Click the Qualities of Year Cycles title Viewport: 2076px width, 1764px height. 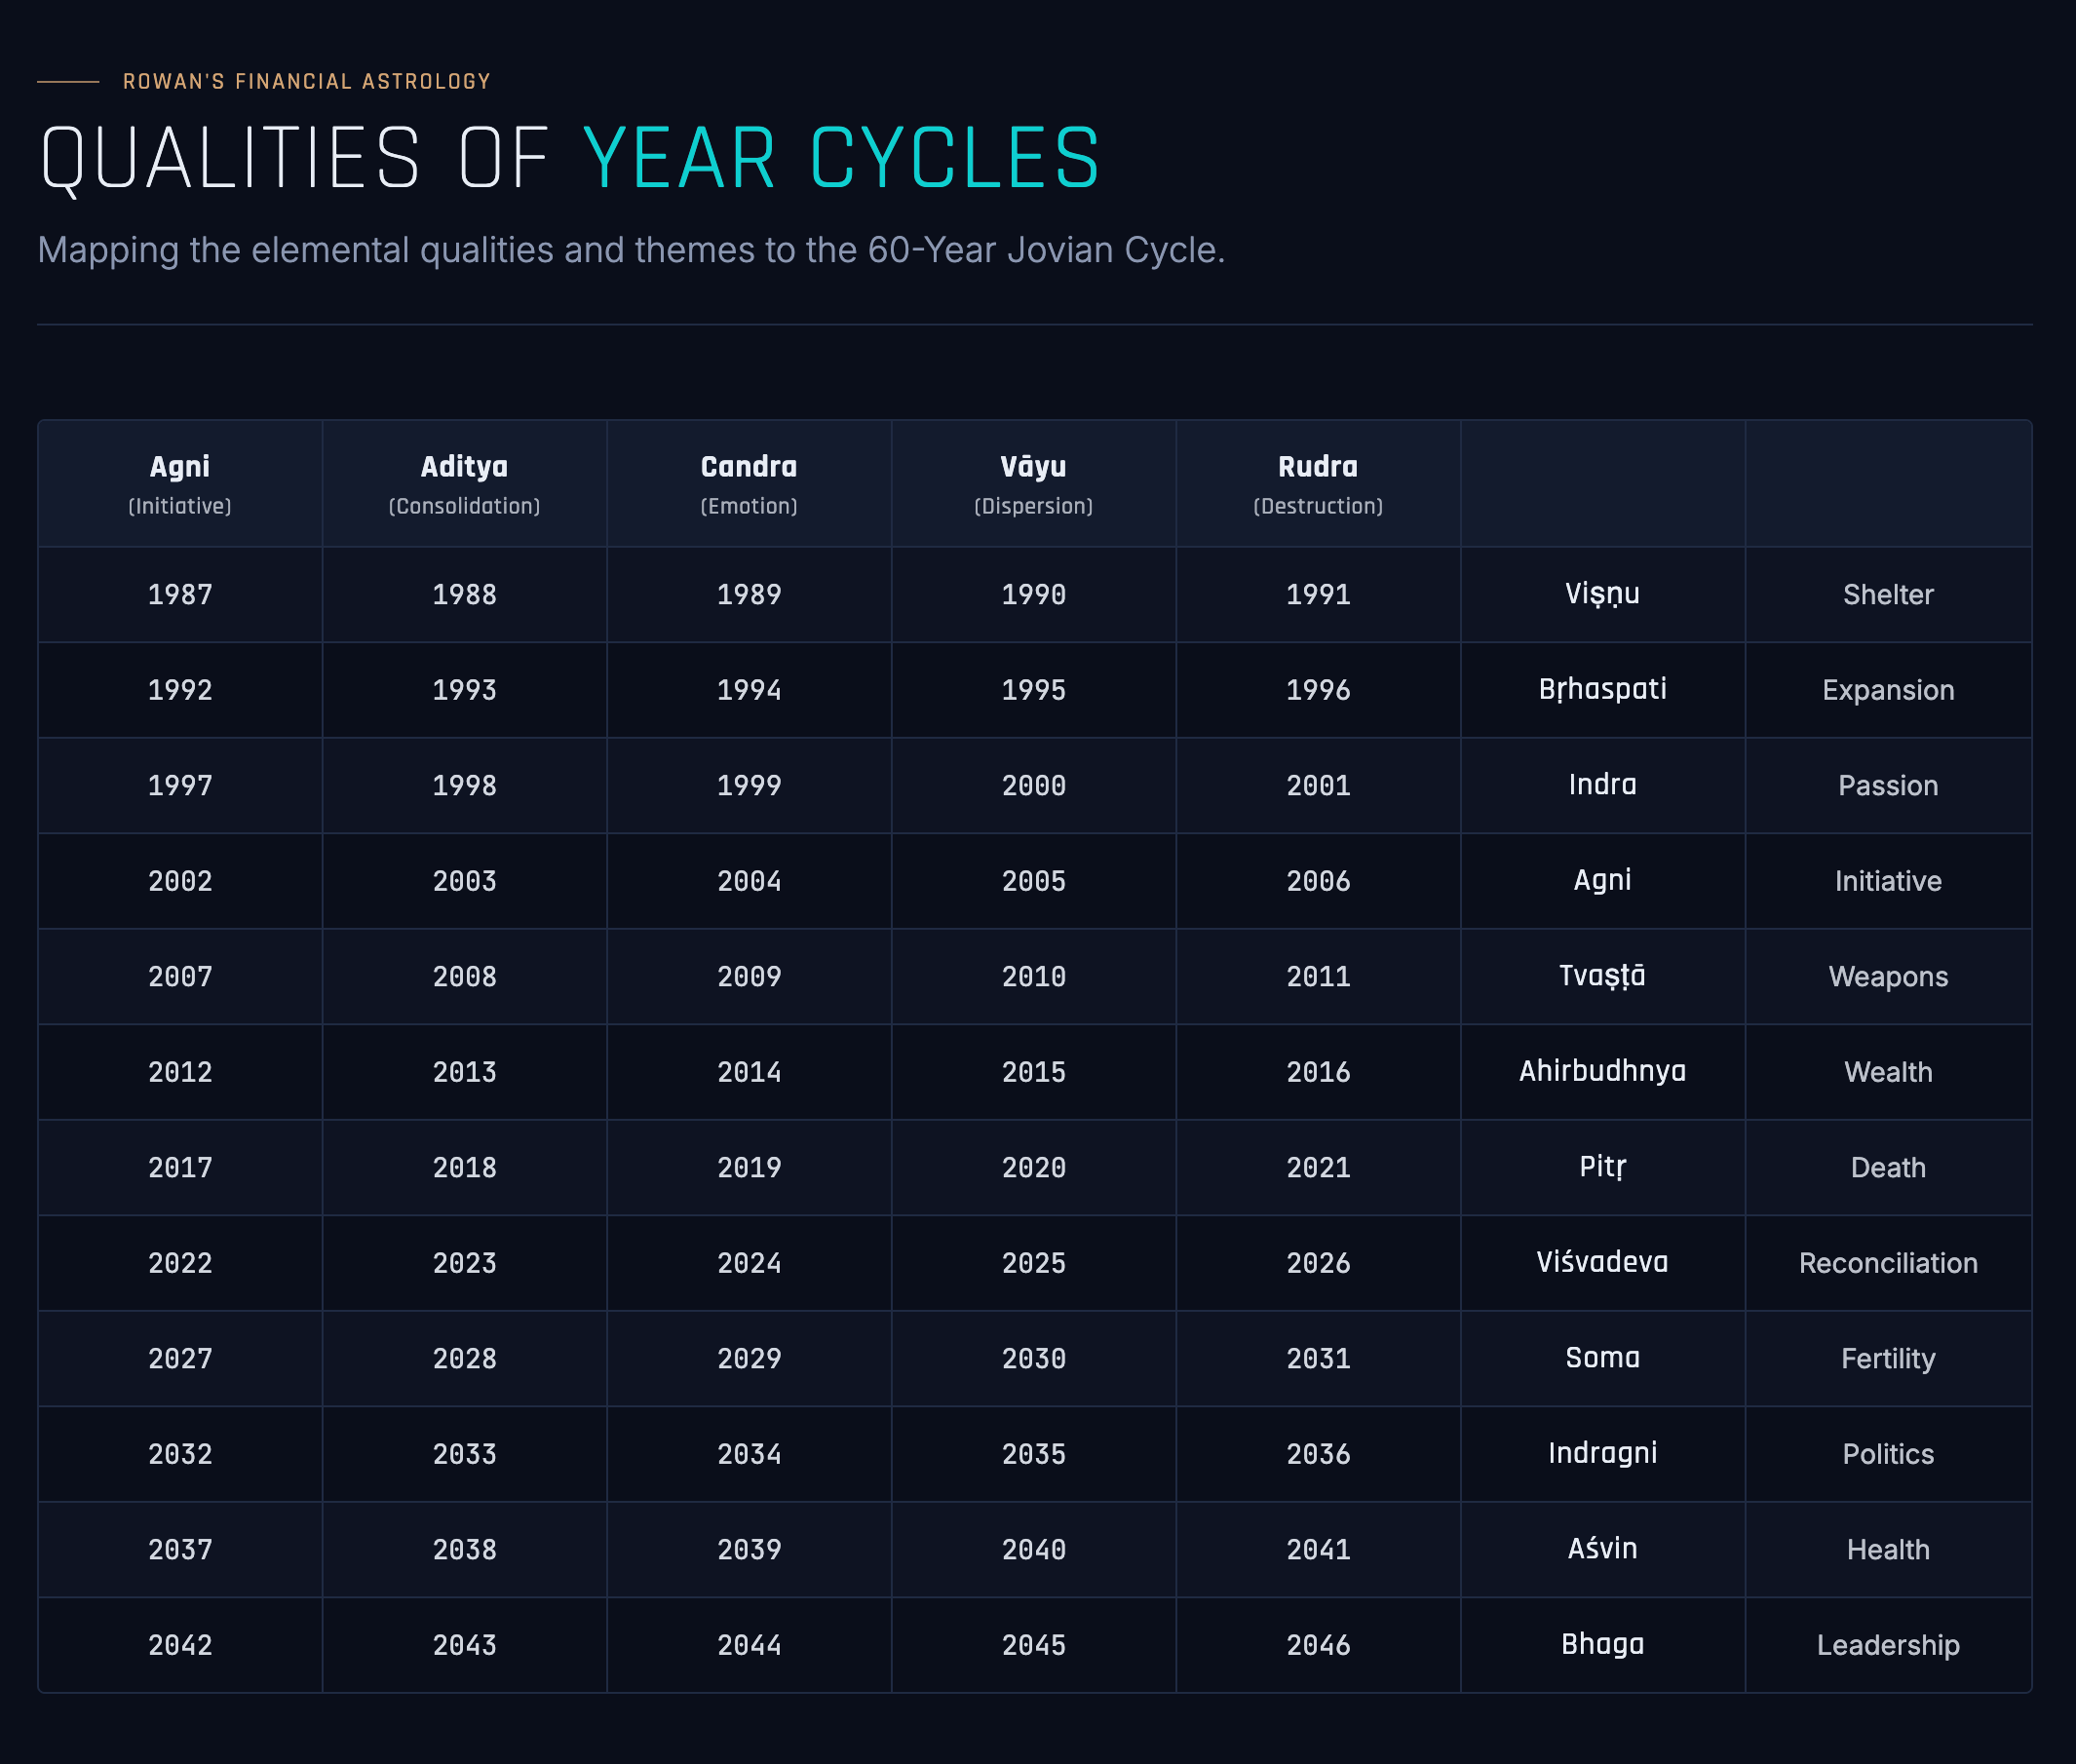(569, 158)
